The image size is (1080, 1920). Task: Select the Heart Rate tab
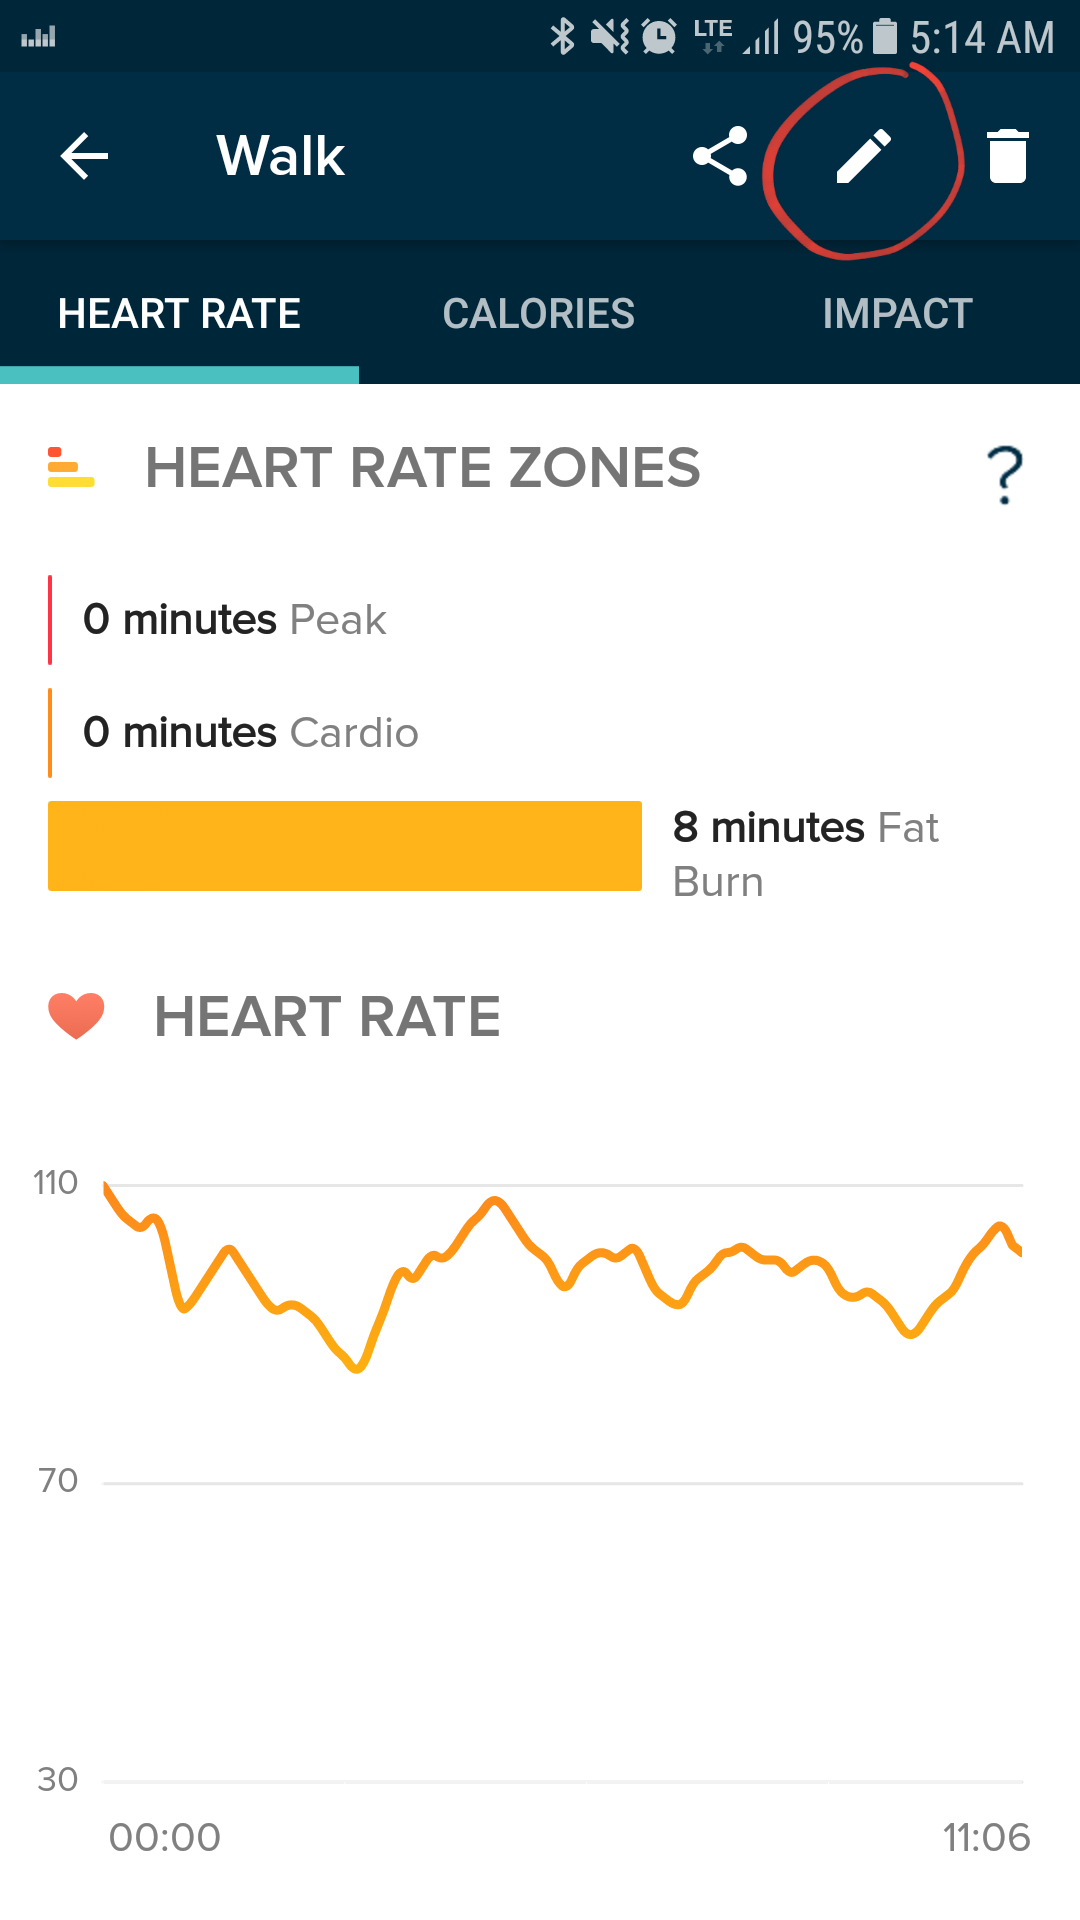tap(179, 314)
